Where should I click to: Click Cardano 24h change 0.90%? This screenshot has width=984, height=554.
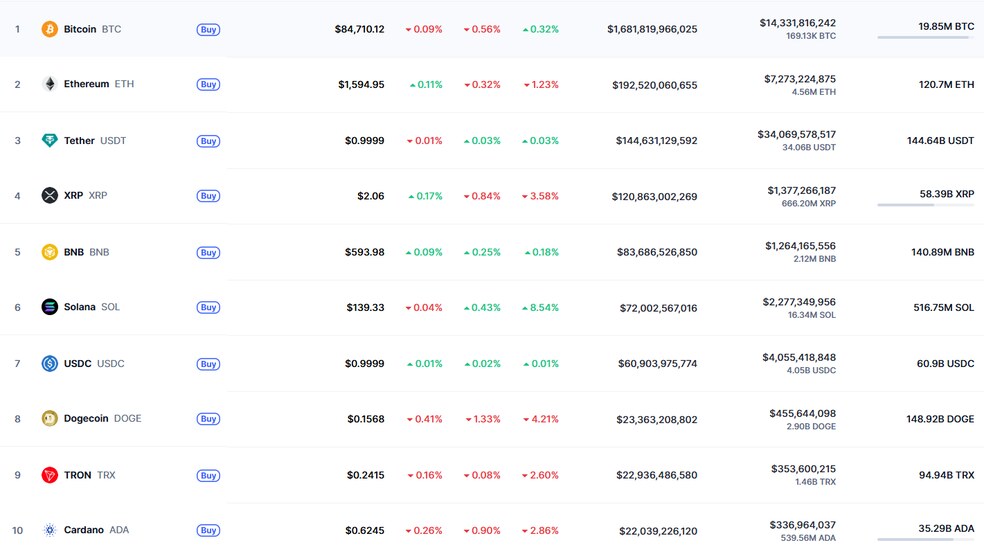point(482,531)
